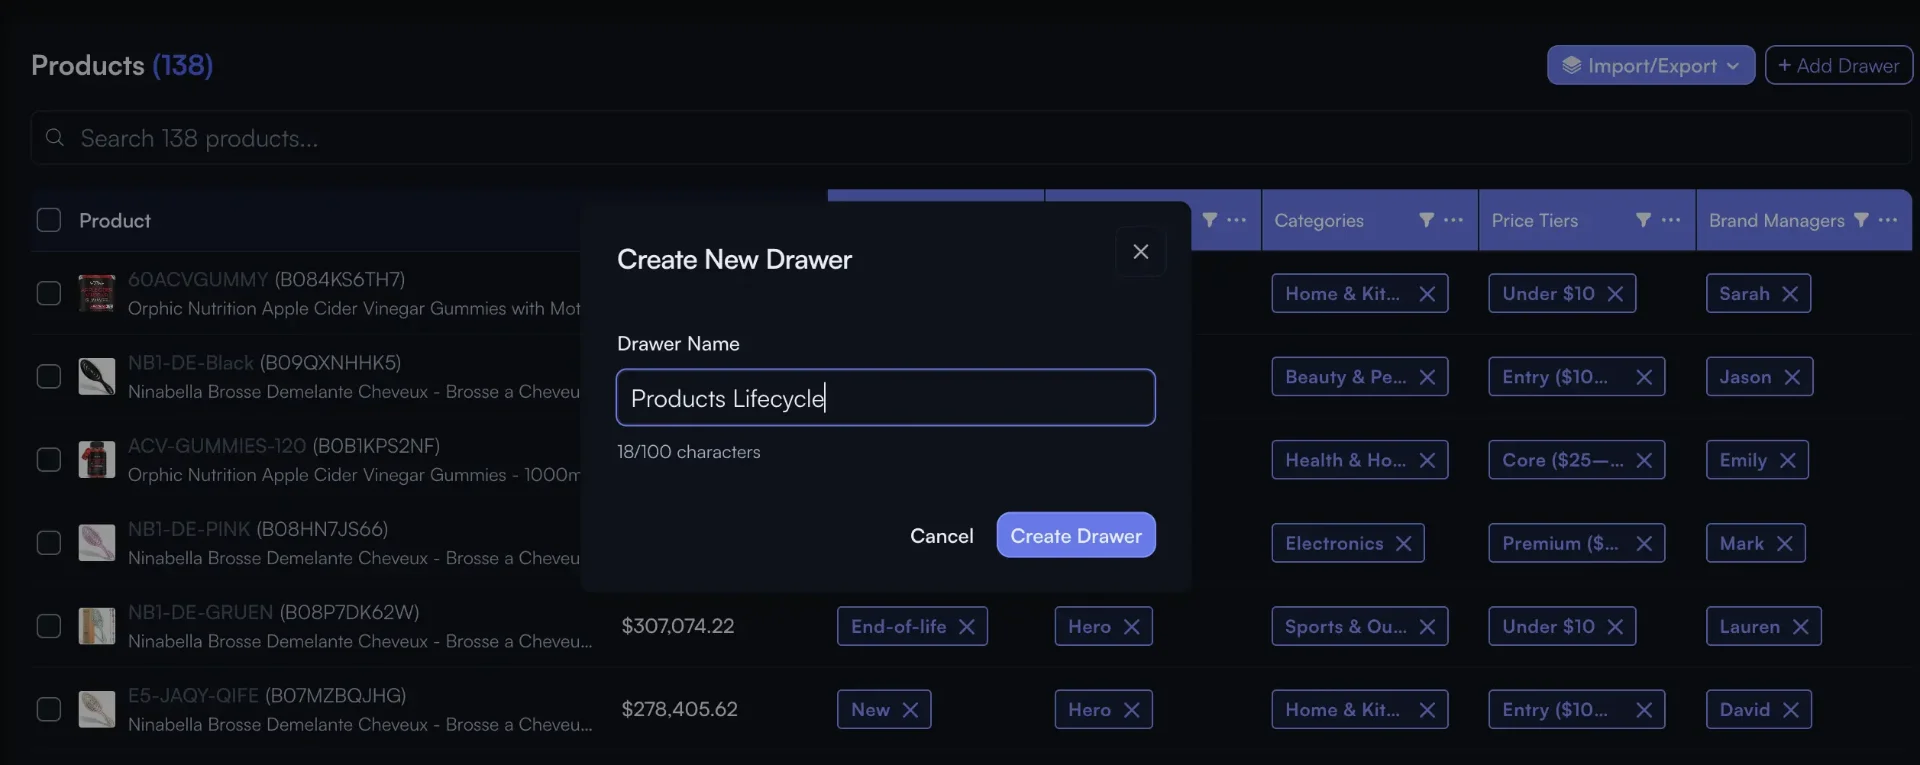
Task: Close the Create New Drawer dialog
Action: (1140, 252)
